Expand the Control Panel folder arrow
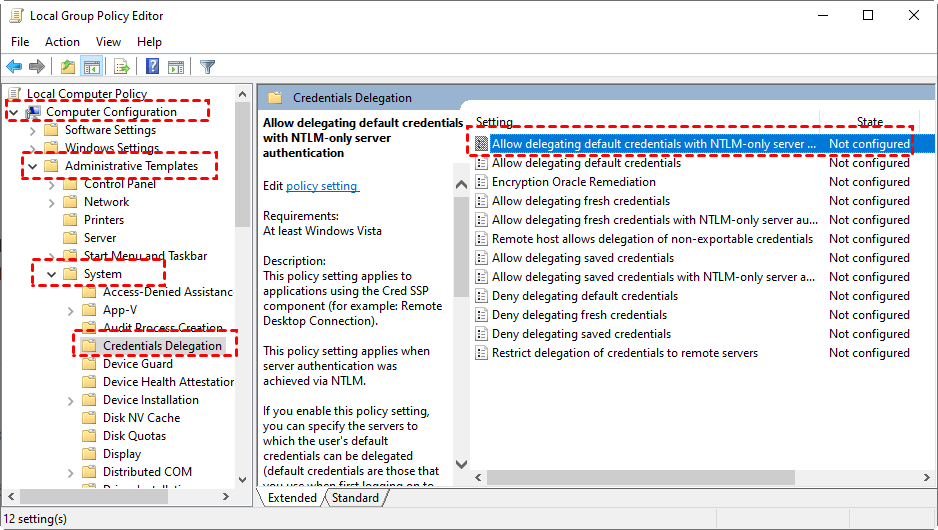The width and height of the screenshot is (938, 530). click(51, 184)
